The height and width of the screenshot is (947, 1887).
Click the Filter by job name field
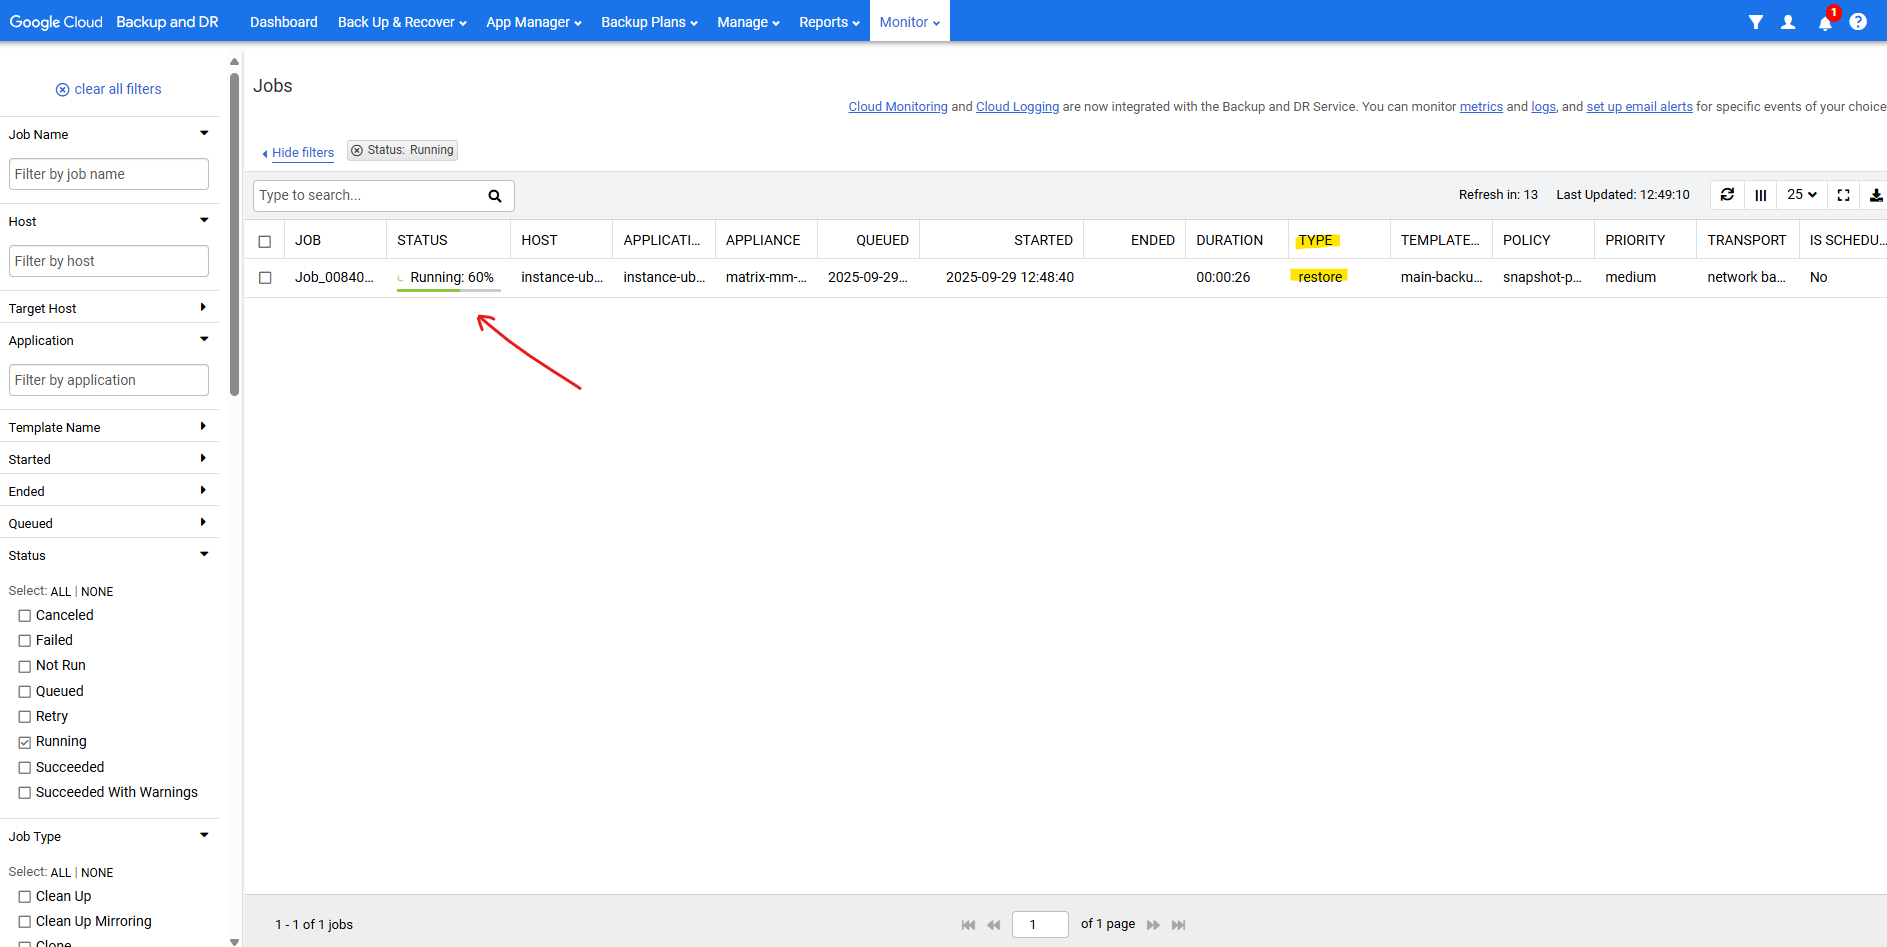coord(108,174)
